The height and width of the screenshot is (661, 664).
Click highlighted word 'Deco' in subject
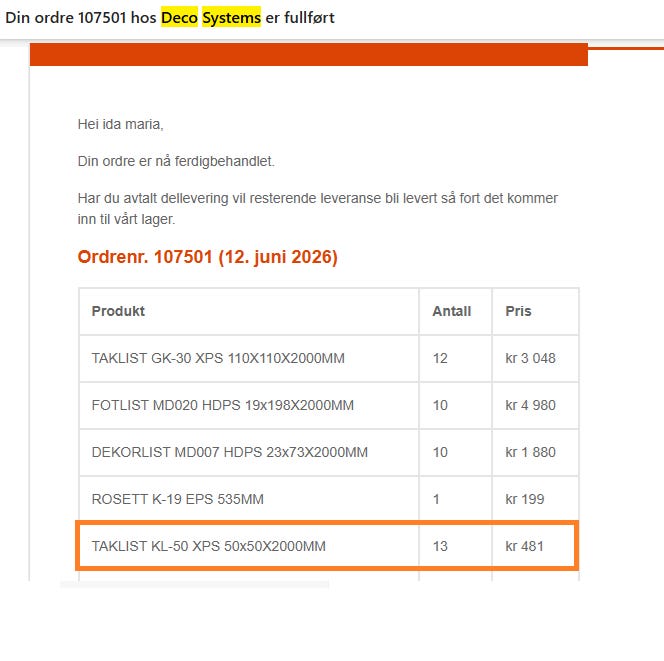pos(179,18)
